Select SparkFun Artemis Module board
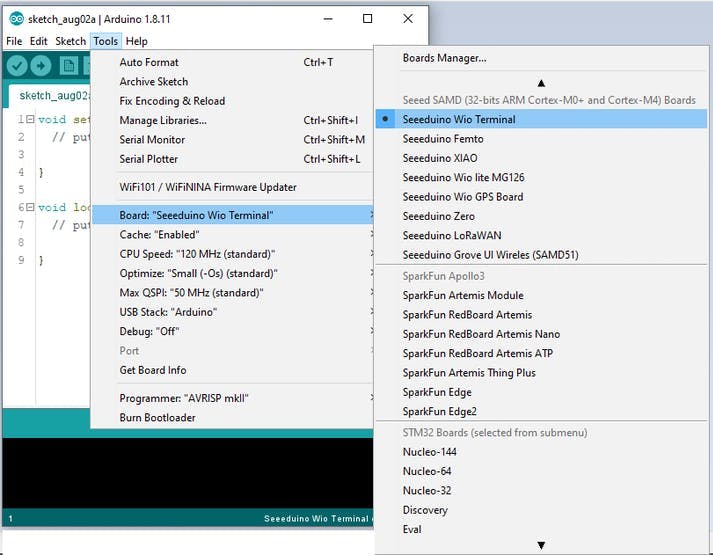713x555 pixels. [x=541, y=295]
